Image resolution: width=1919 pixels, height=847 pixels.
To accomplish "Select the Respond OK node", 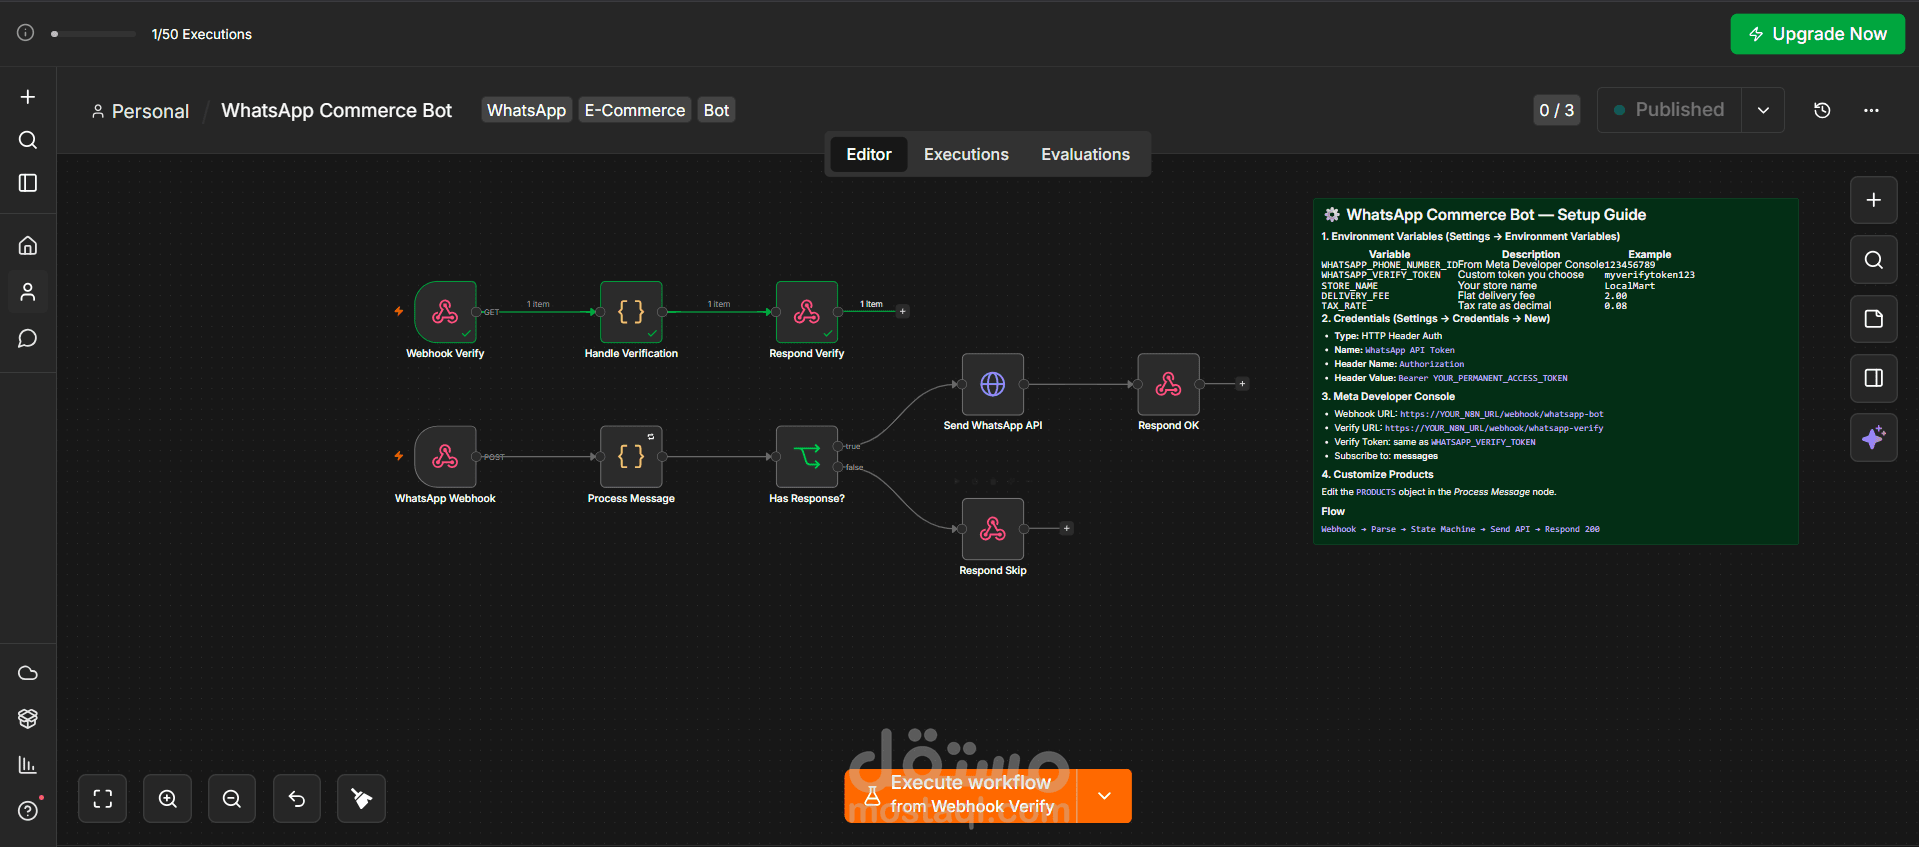I will click(1169, 384).
